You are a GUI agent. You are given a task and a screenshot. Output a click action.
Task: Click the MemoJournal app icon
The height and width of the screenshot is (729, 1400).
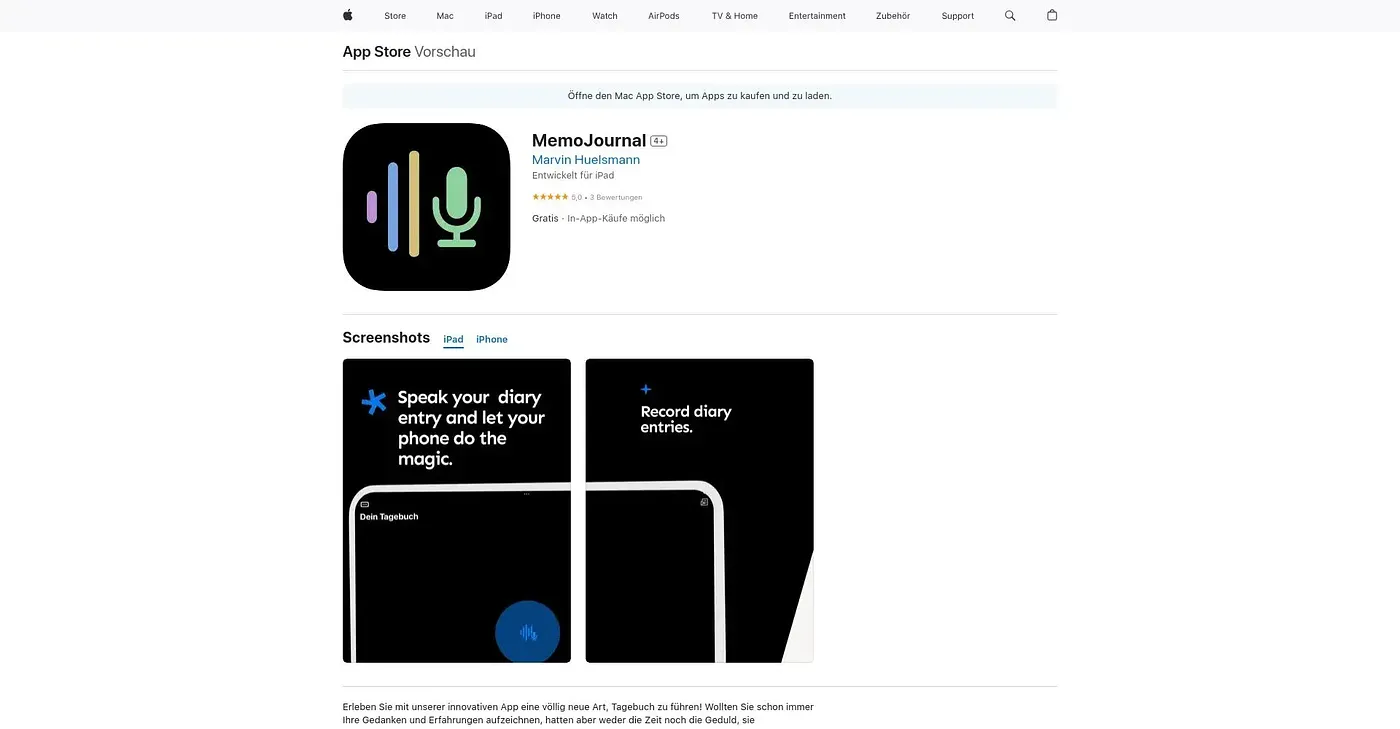pos(426,207)
